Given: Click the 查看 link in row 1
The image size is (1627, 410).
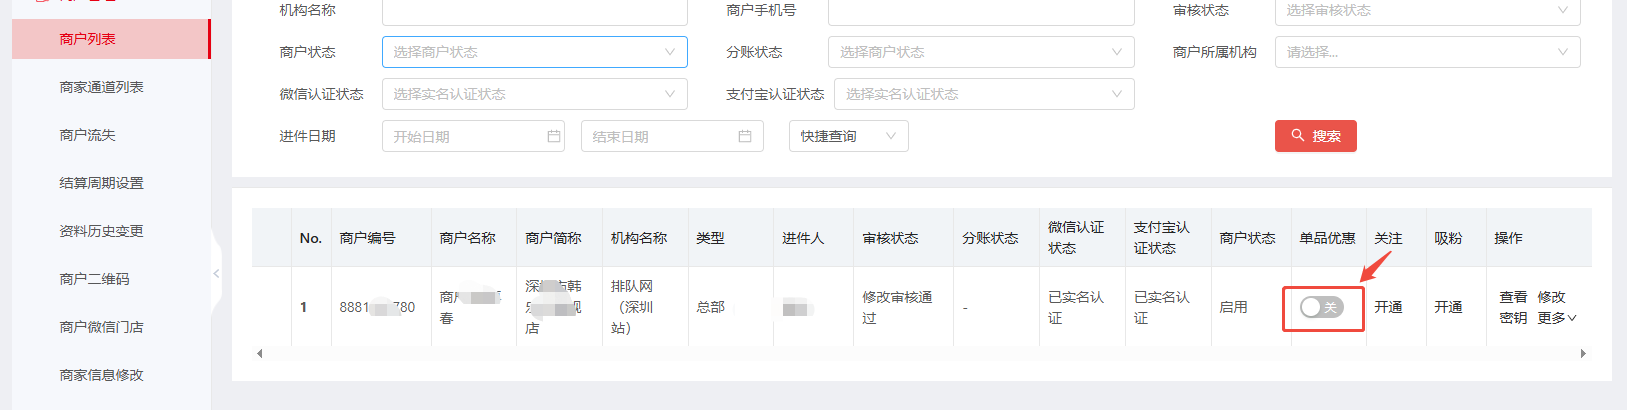Looking at the screenshot, I should point(1513,297).
